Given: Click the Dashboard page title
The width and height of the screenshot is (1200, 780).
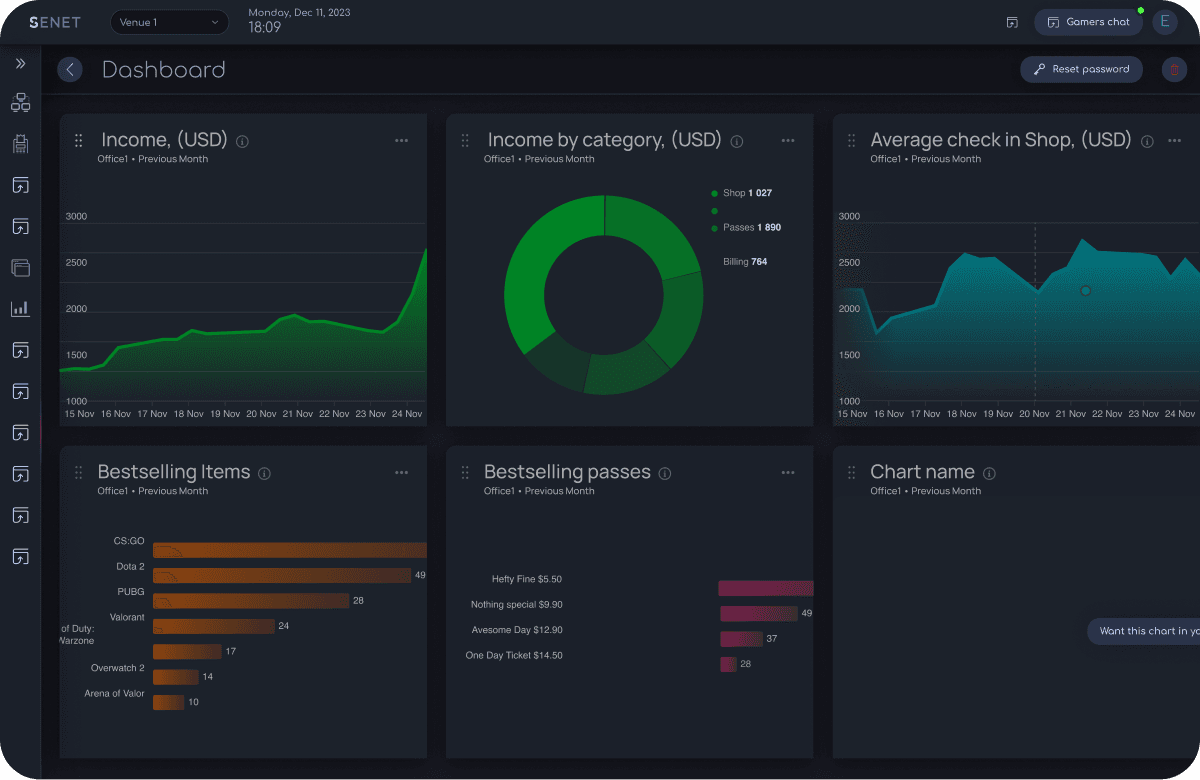Looking at the screenshot, I should [x=164, y=69].
